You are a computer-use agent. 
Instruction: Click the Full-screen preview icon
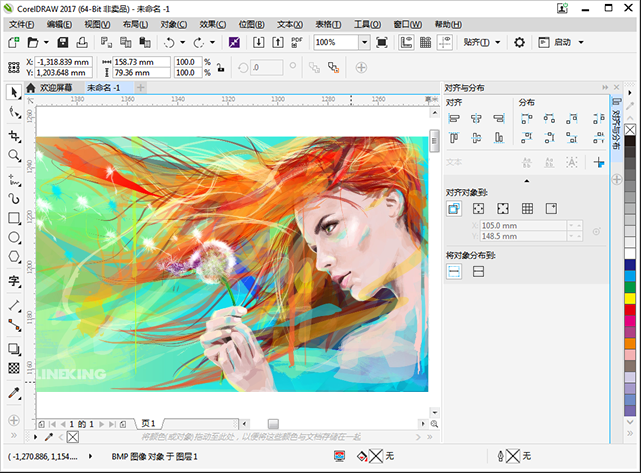pos(382,42)
